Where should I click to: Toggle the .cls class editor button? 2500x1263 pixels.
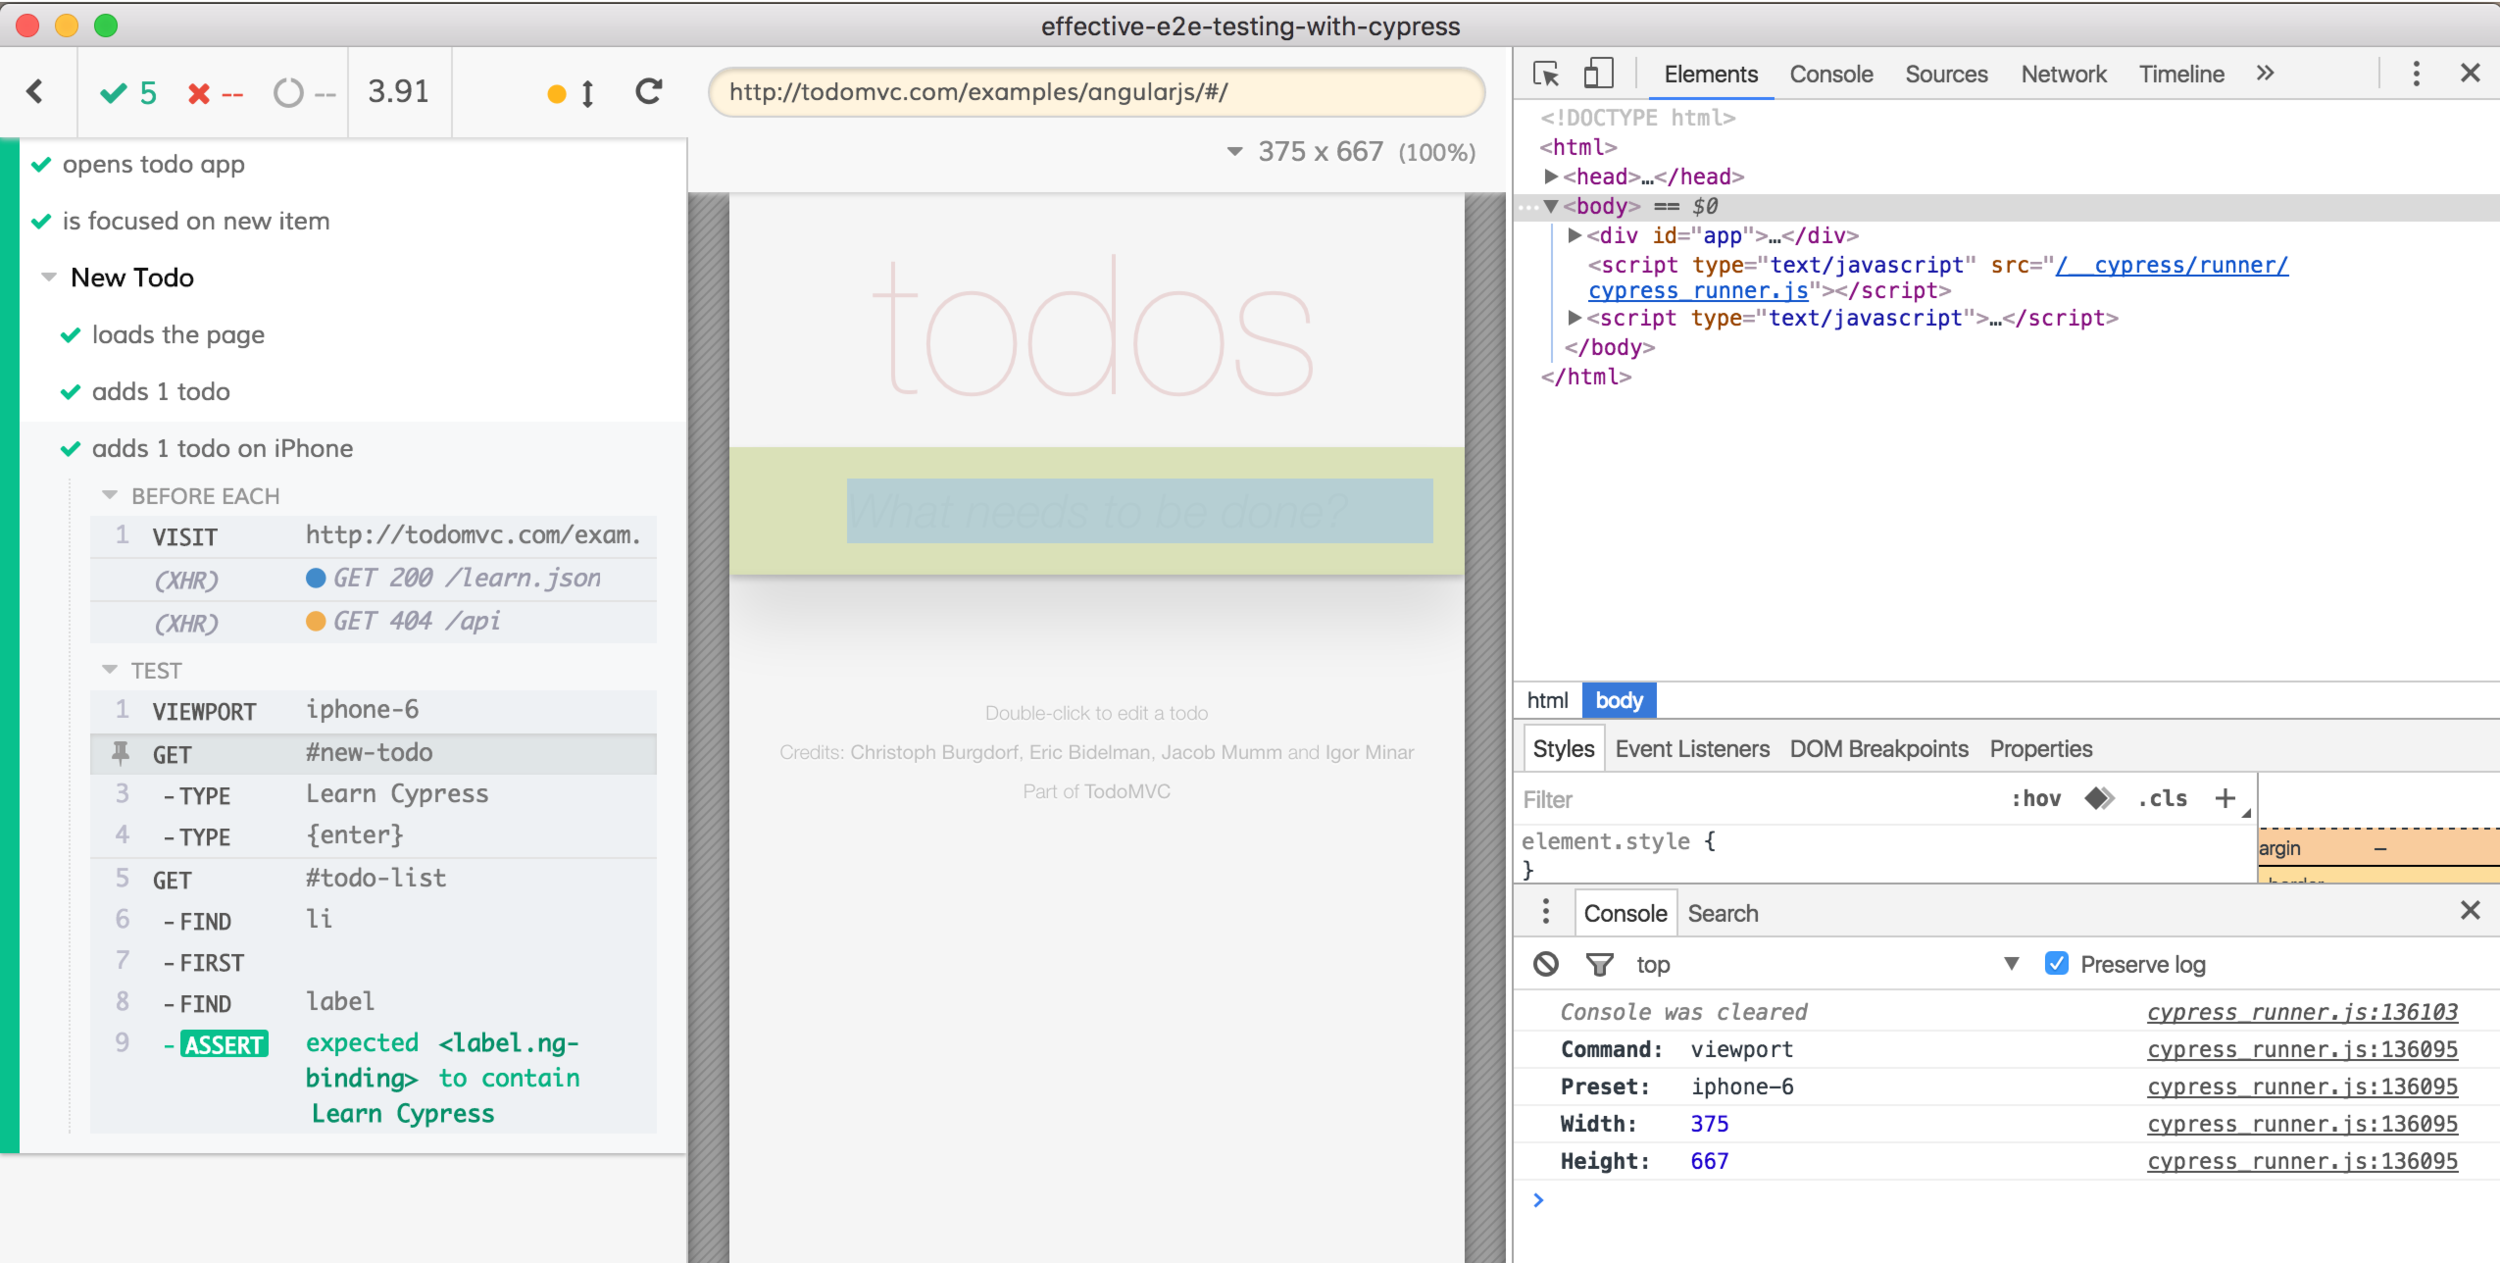tap(2163, 798)
